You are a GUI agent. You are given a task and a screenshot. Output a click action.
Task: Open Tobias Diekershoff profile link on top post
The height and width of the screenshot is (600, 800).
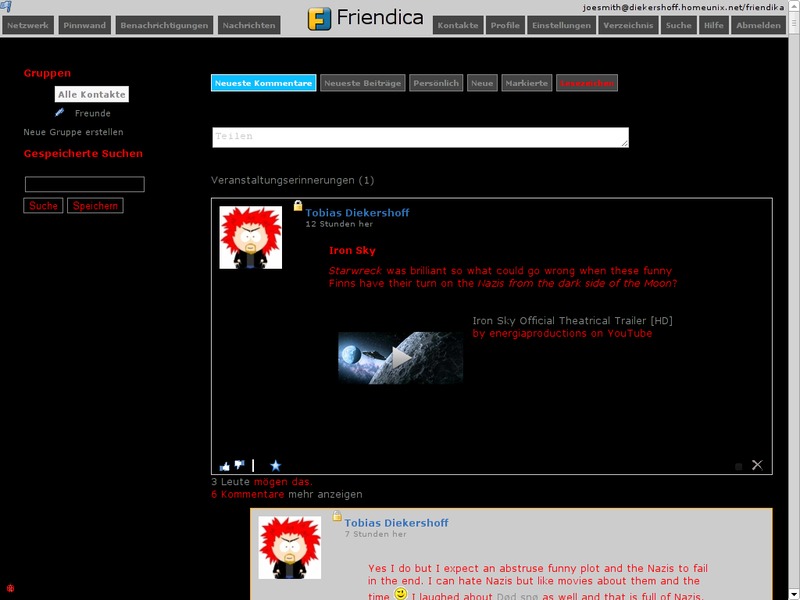point(357,213)
